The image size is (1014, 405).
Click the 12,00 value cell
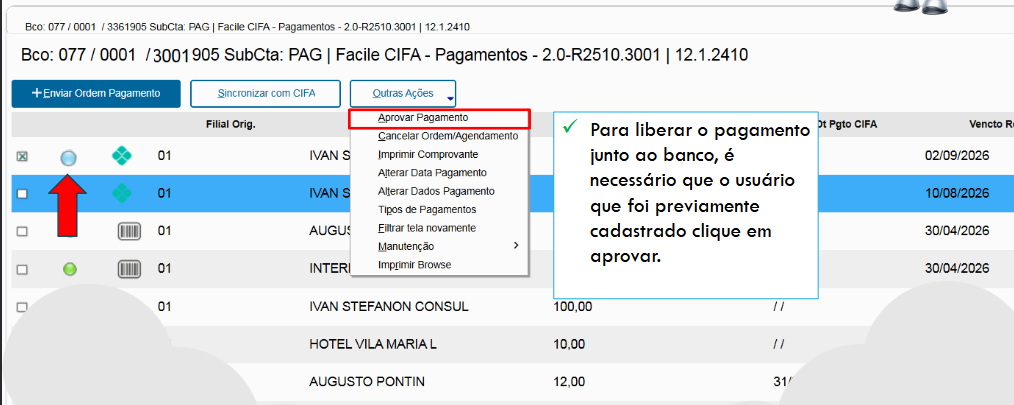click(569, 381)
